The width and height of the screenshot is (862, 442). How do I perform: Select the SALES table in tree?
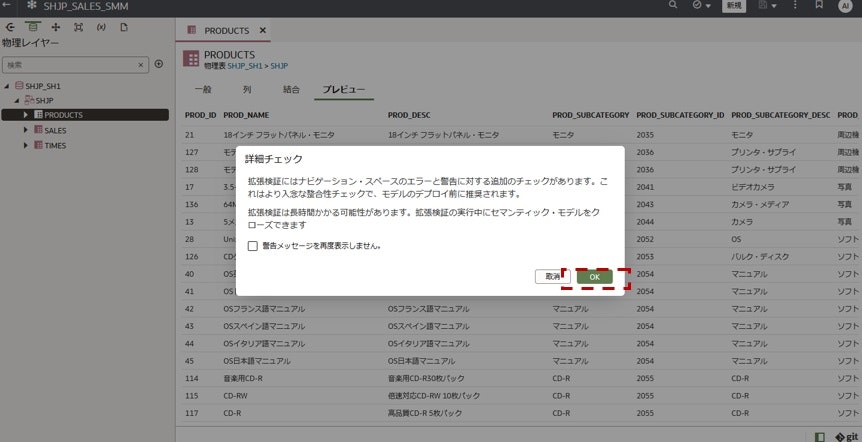pos(55,130)
